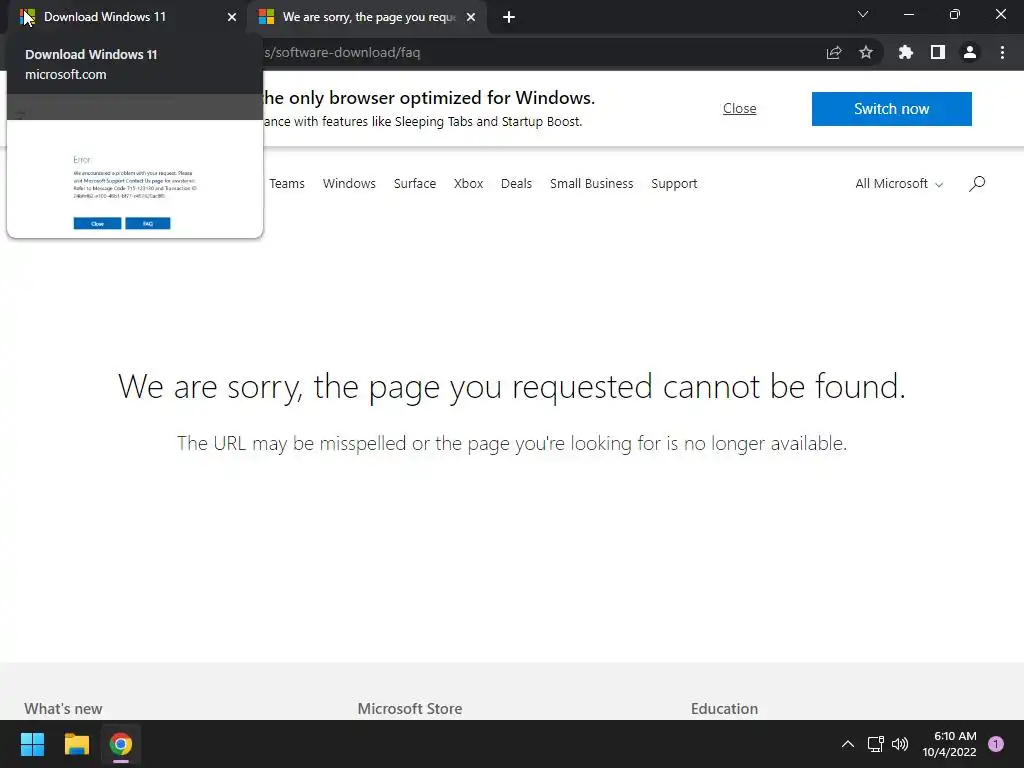Open the tab search dropdown chevron
Screen dimensions: 1024x768
(x=863, y=14)
